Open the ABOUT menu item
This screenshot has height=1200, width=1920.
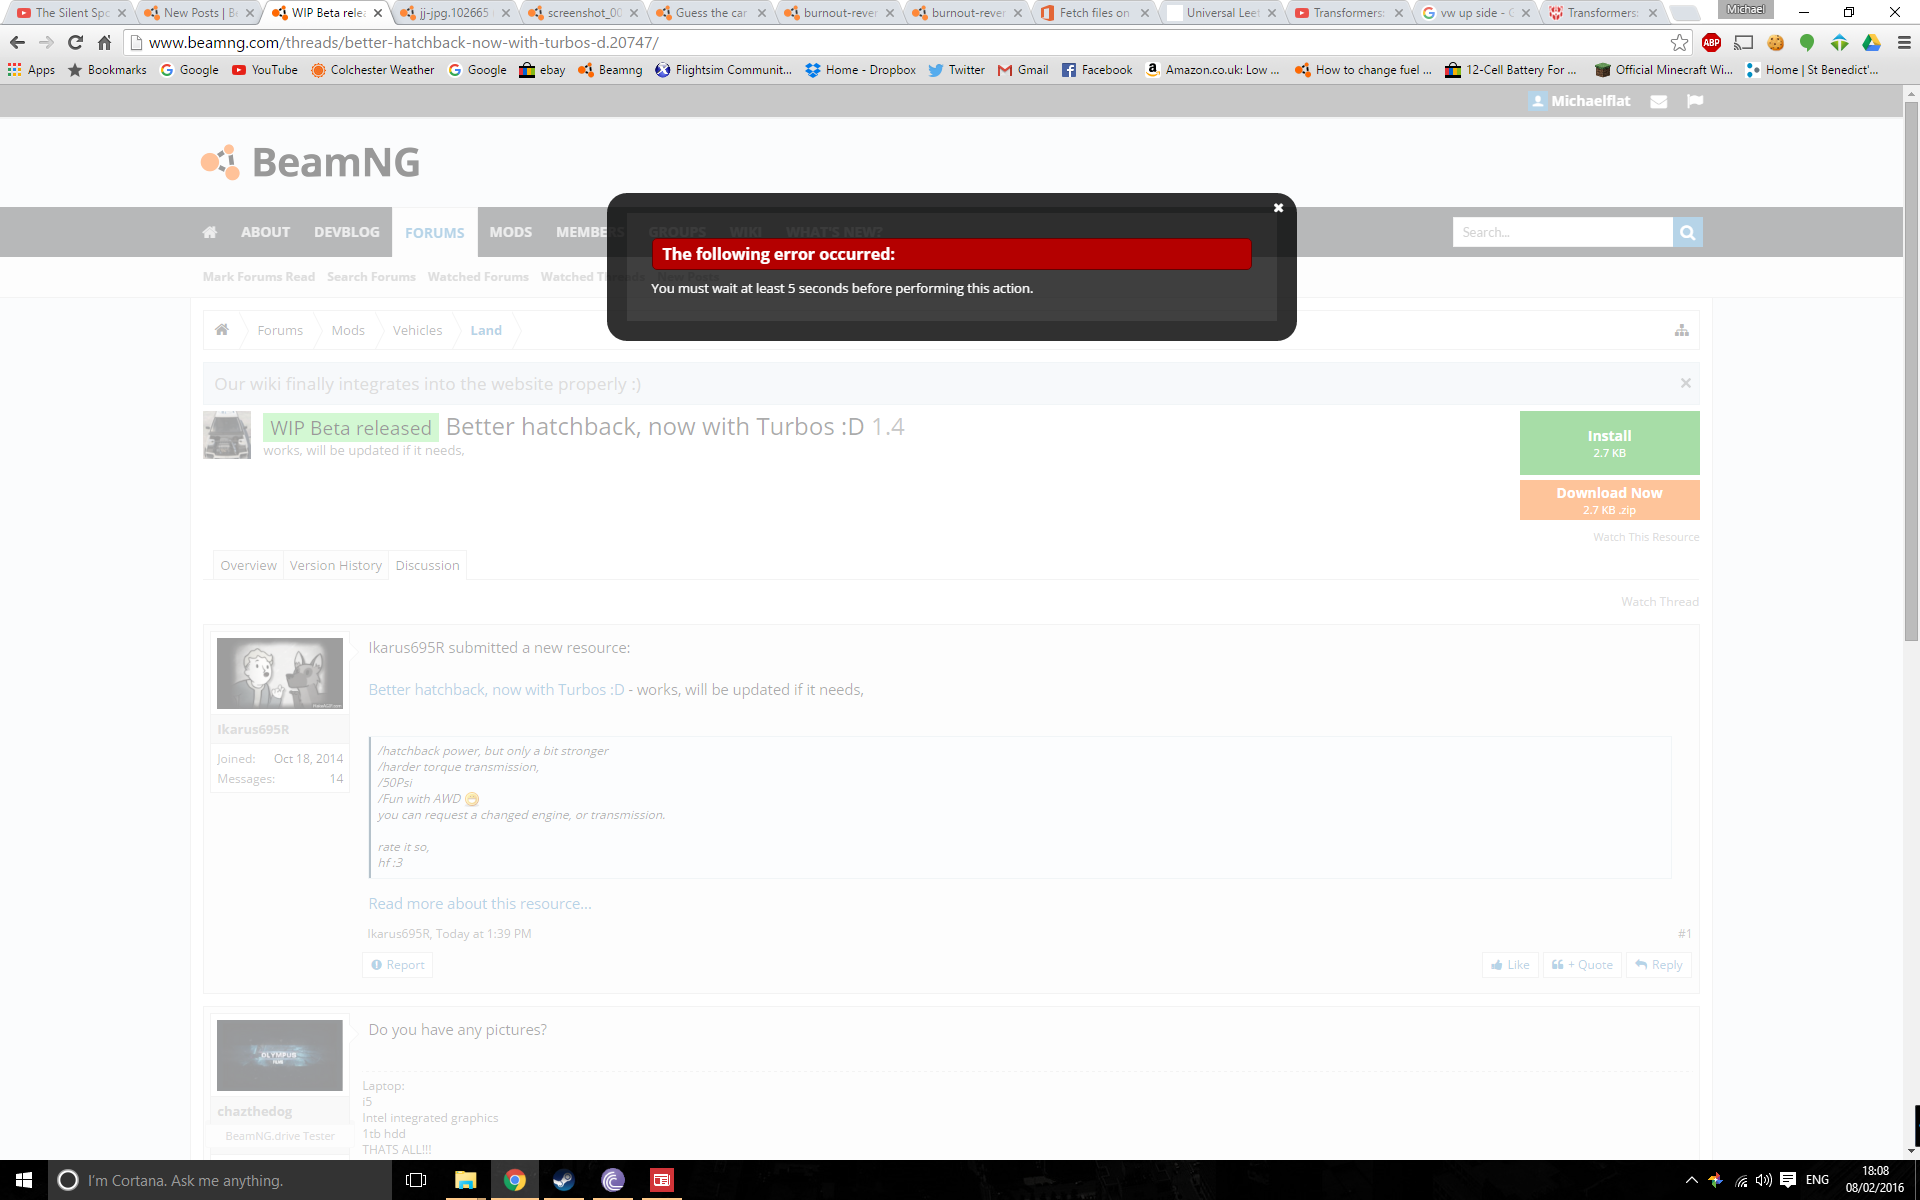click(265, 232)
